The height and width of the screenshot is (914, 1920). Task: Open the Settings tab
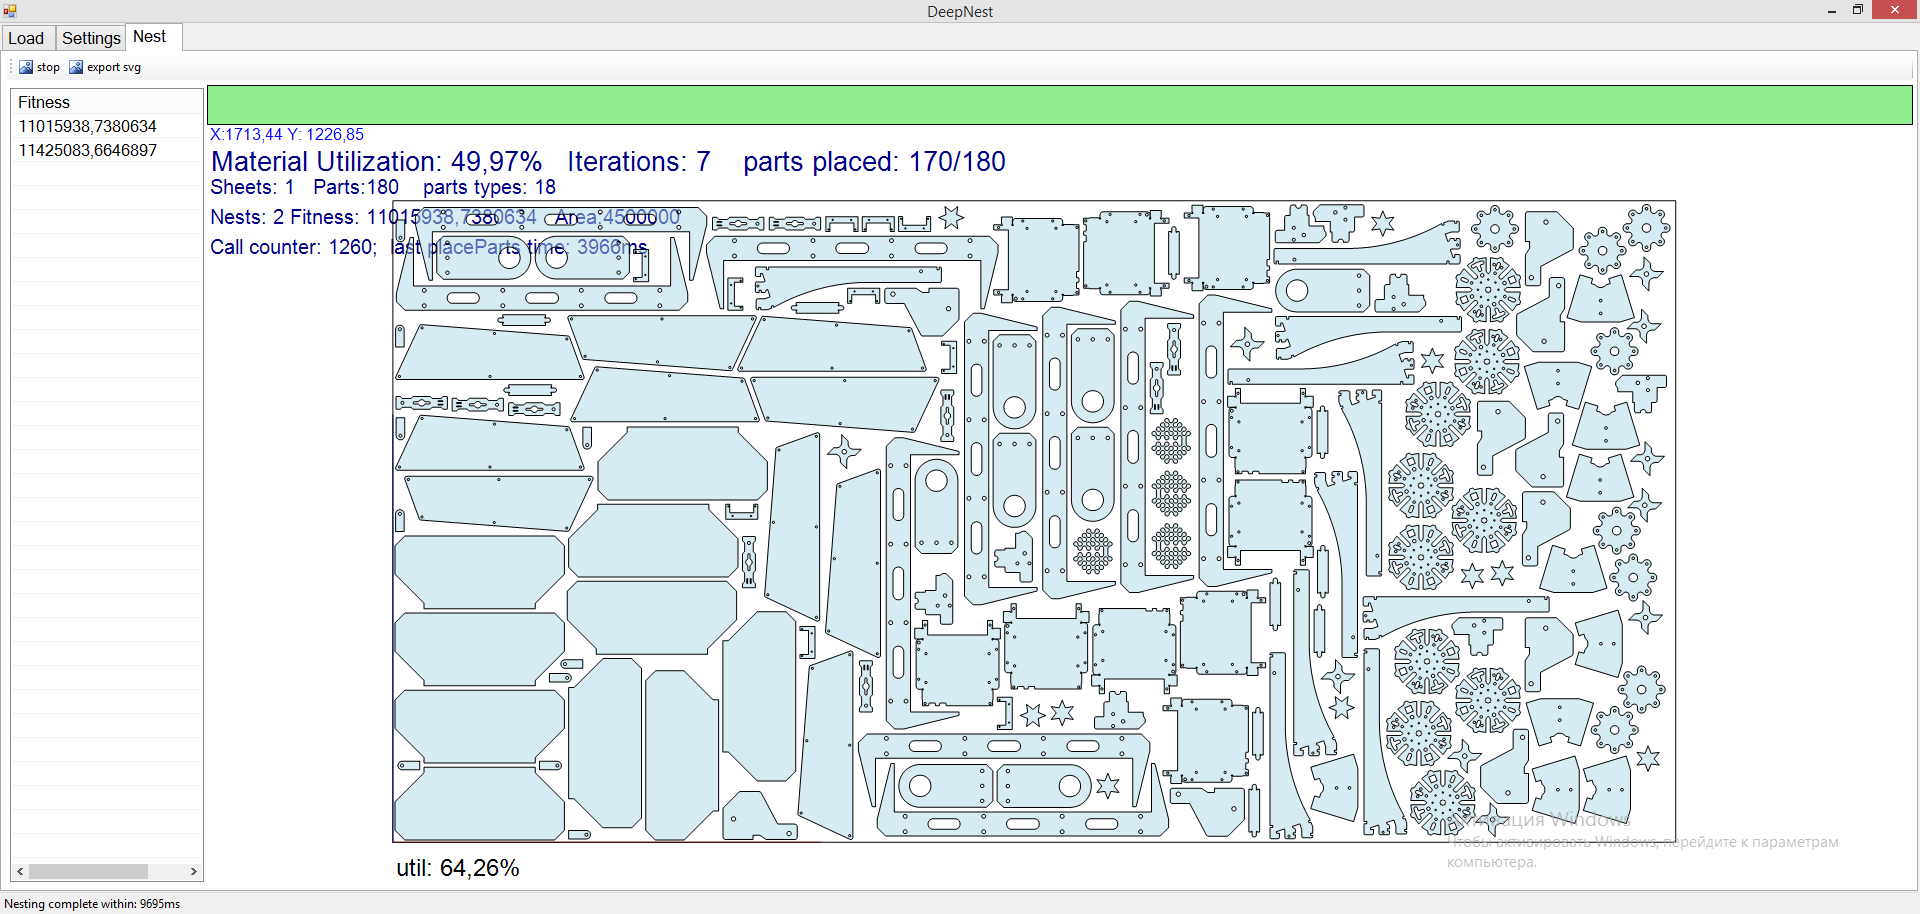pyautogui.click(x=91, y=38)
